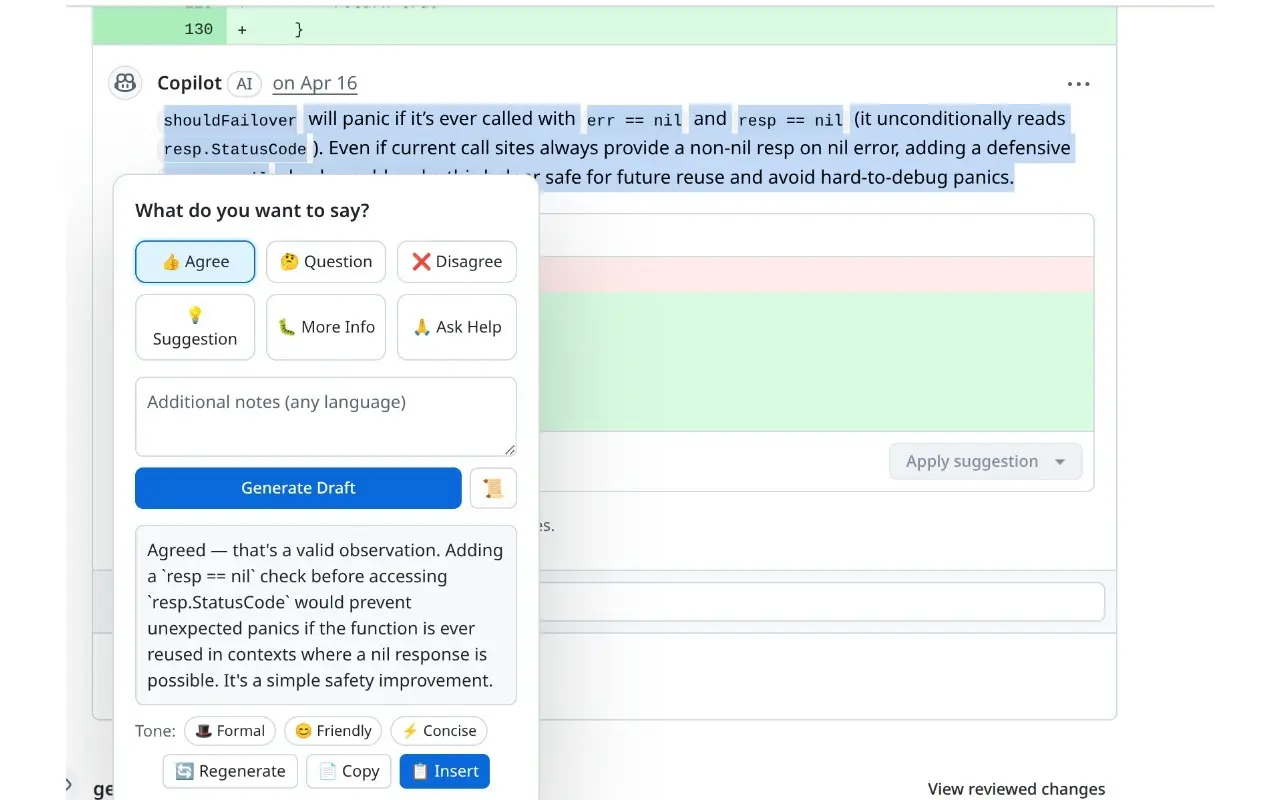The height and width of the screenshot is (800, 1280).
Task: Click the 'What do you want to say?' heading
Action: point(252,211)
